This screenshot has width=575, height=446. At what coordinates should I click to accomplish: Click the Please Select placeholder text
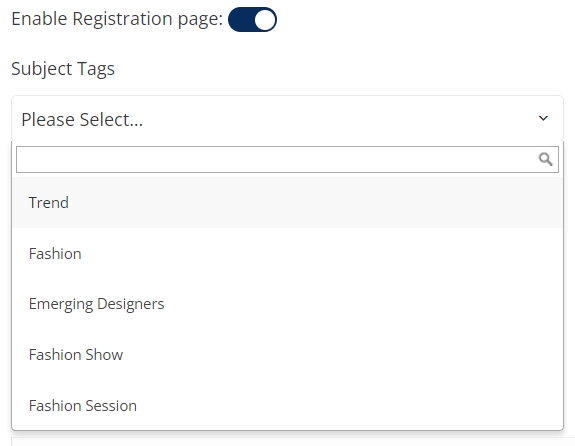[82, 120]
